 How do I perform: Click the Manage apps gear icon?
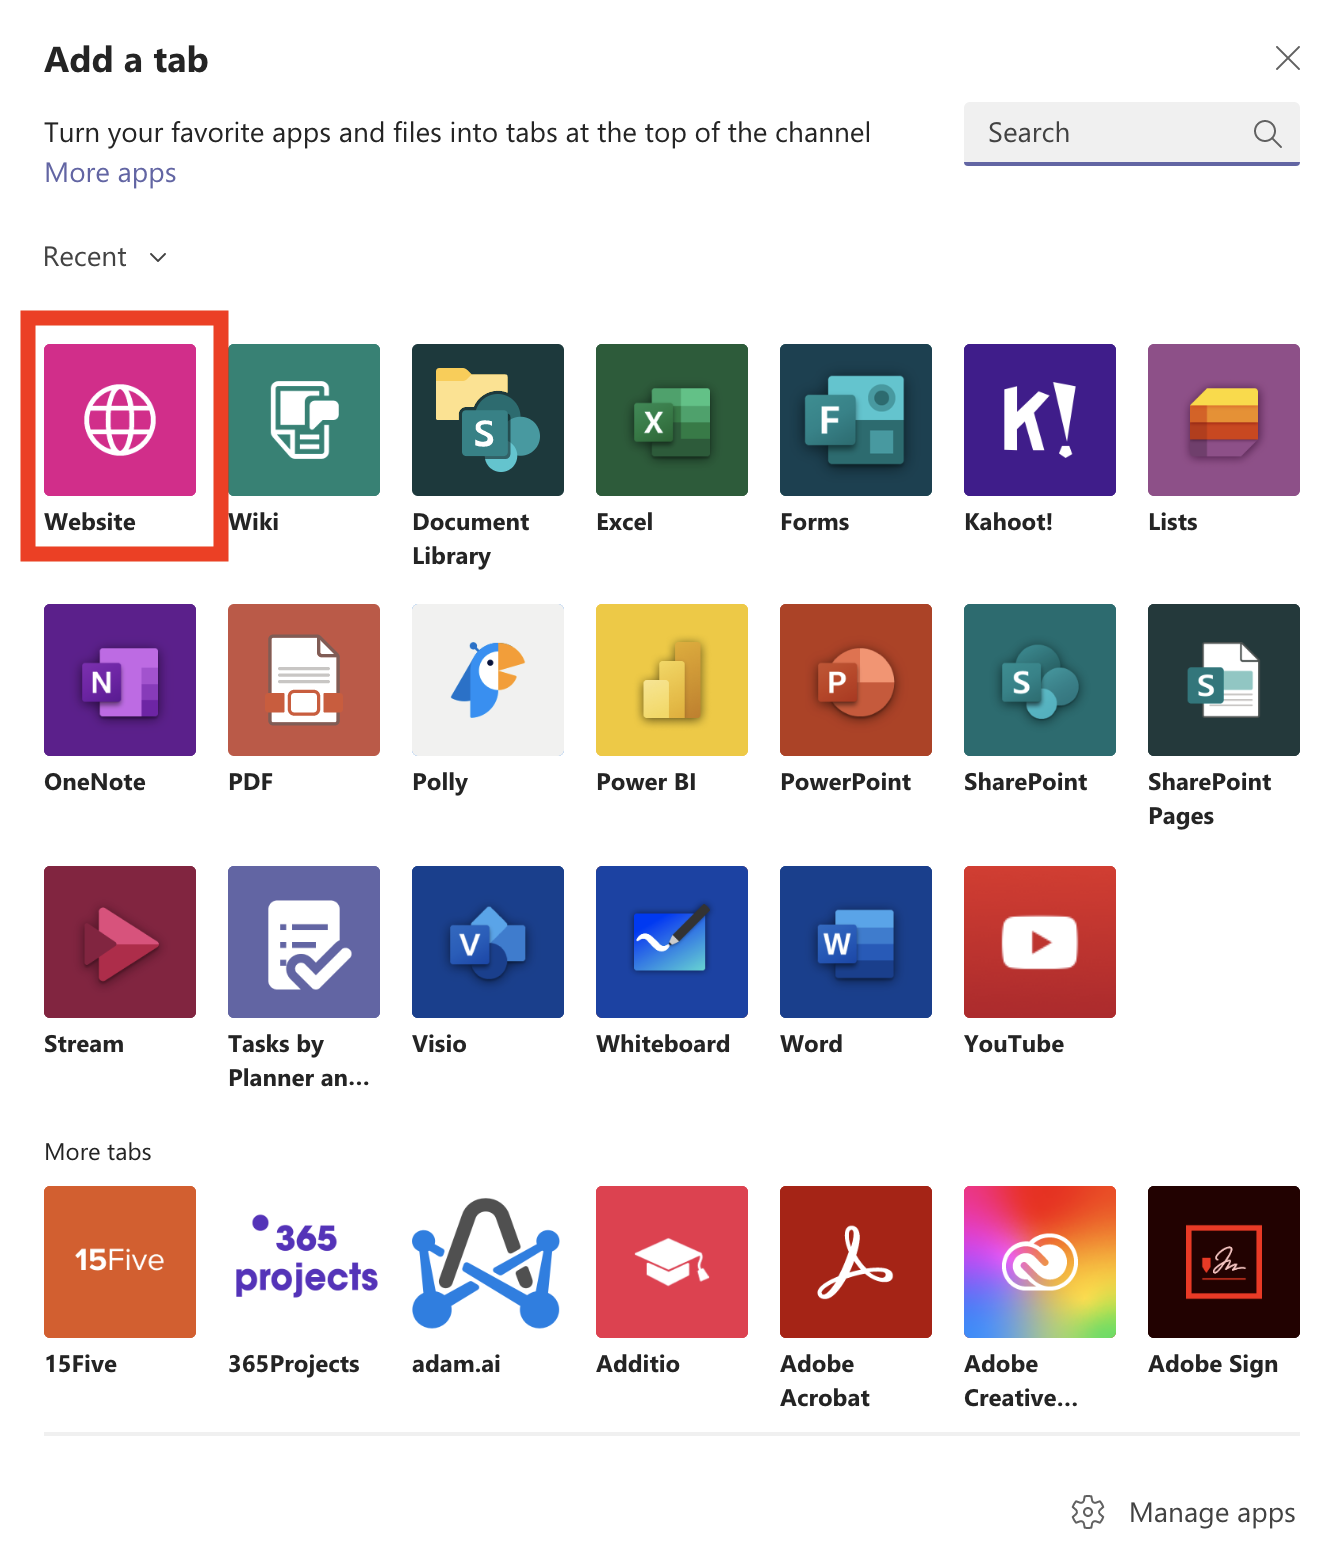[x=1088, y=1512]
